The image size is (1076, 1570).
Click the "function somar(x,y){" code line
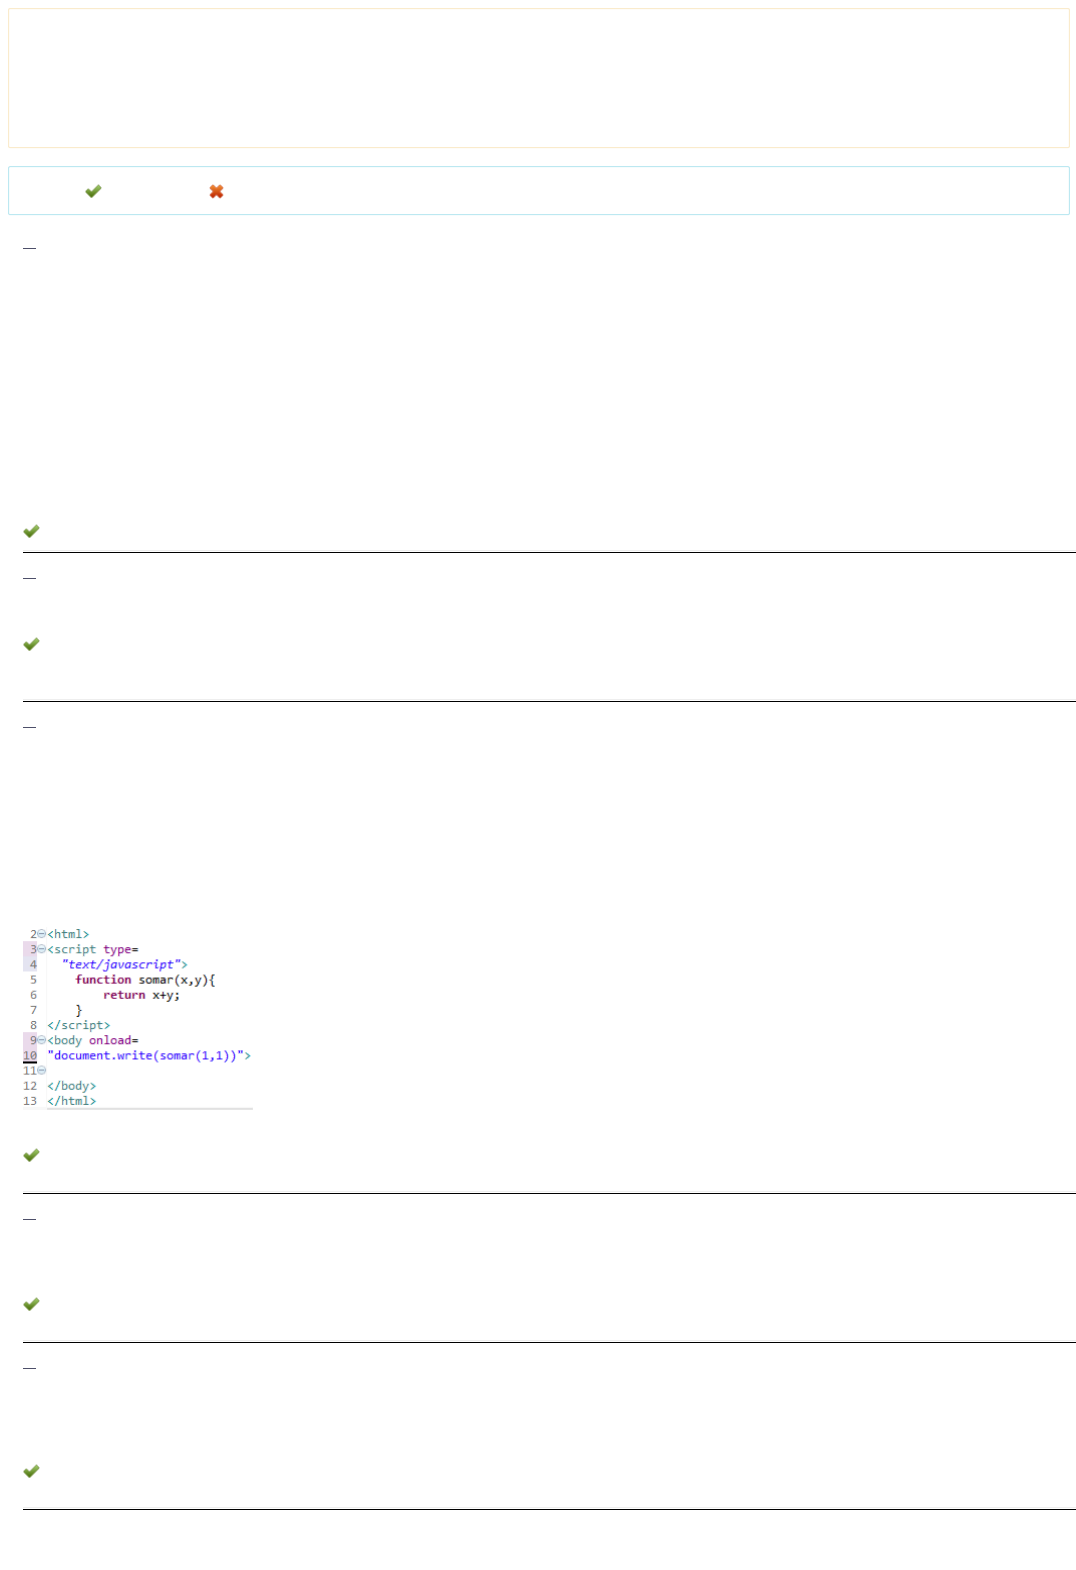click(x=145, y=980)
